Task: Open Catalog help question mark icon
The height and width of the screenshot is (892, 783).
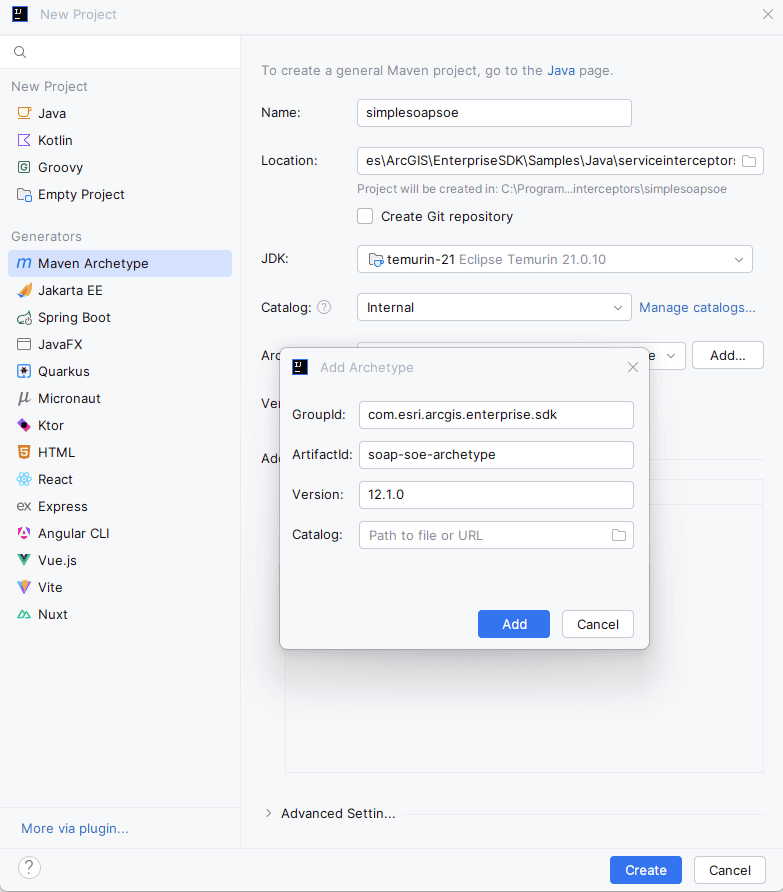Action: pos(324,307)
